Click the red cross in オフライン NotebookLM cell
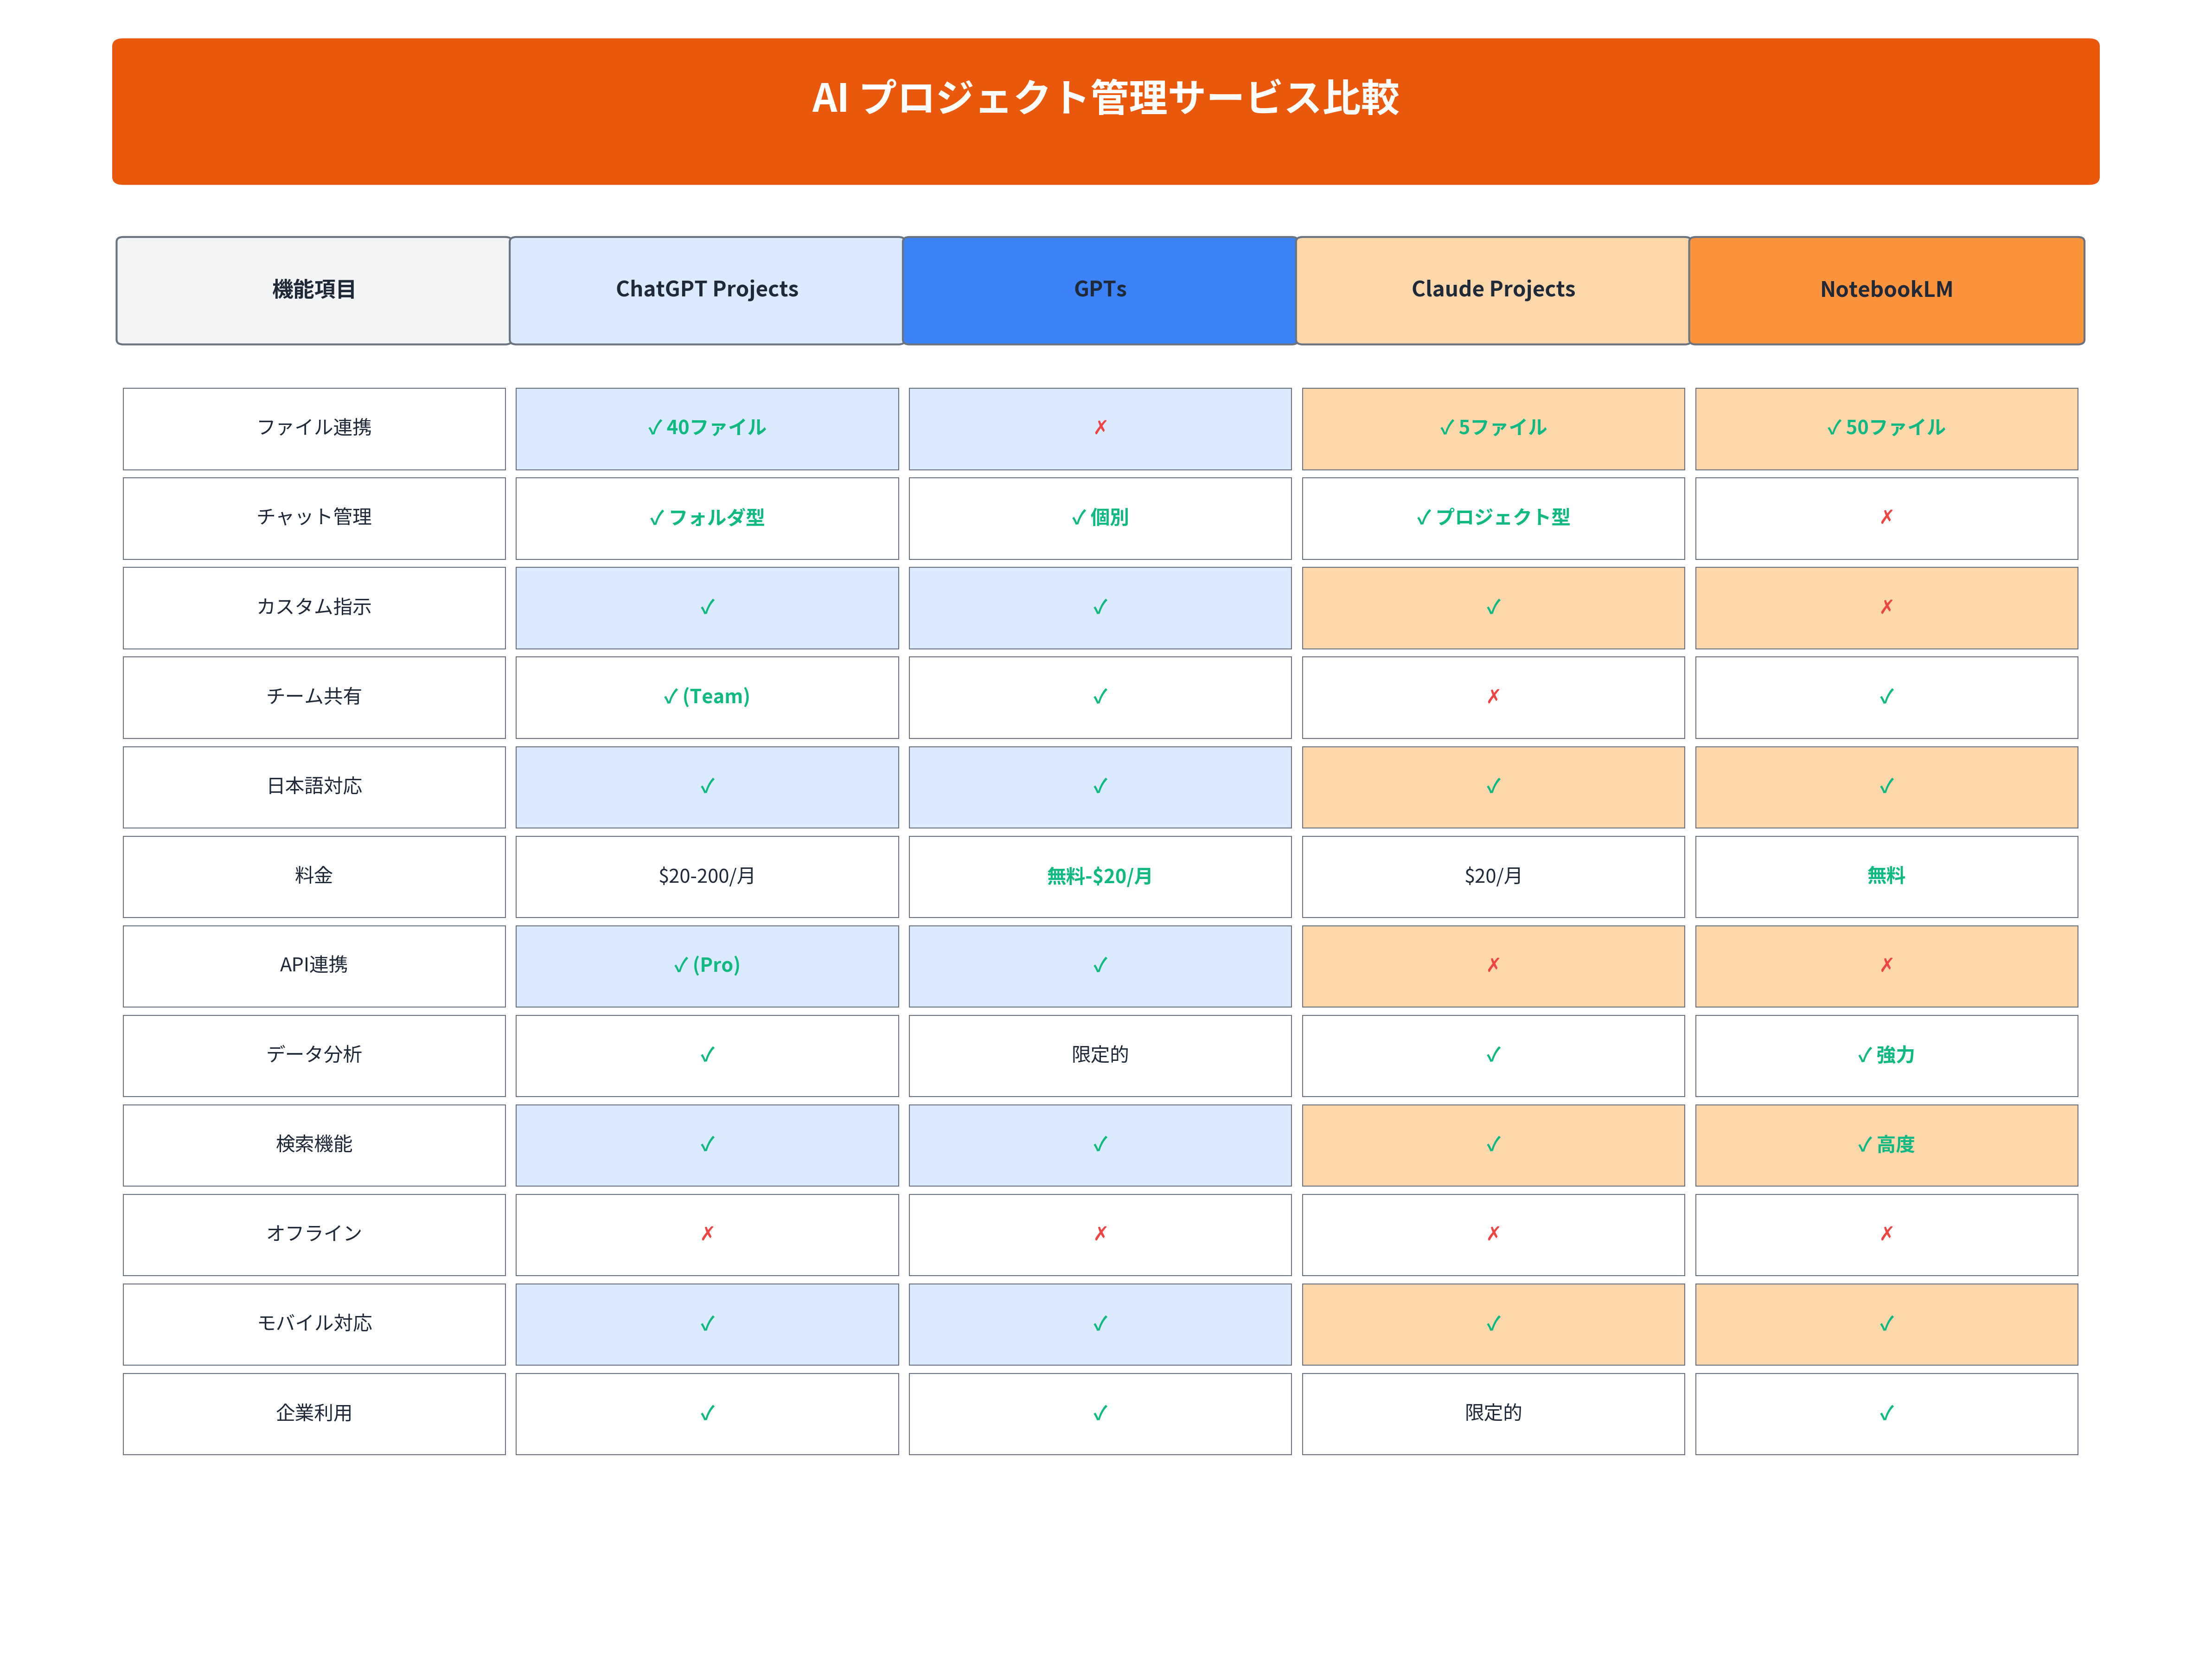 [1886, 1234]
